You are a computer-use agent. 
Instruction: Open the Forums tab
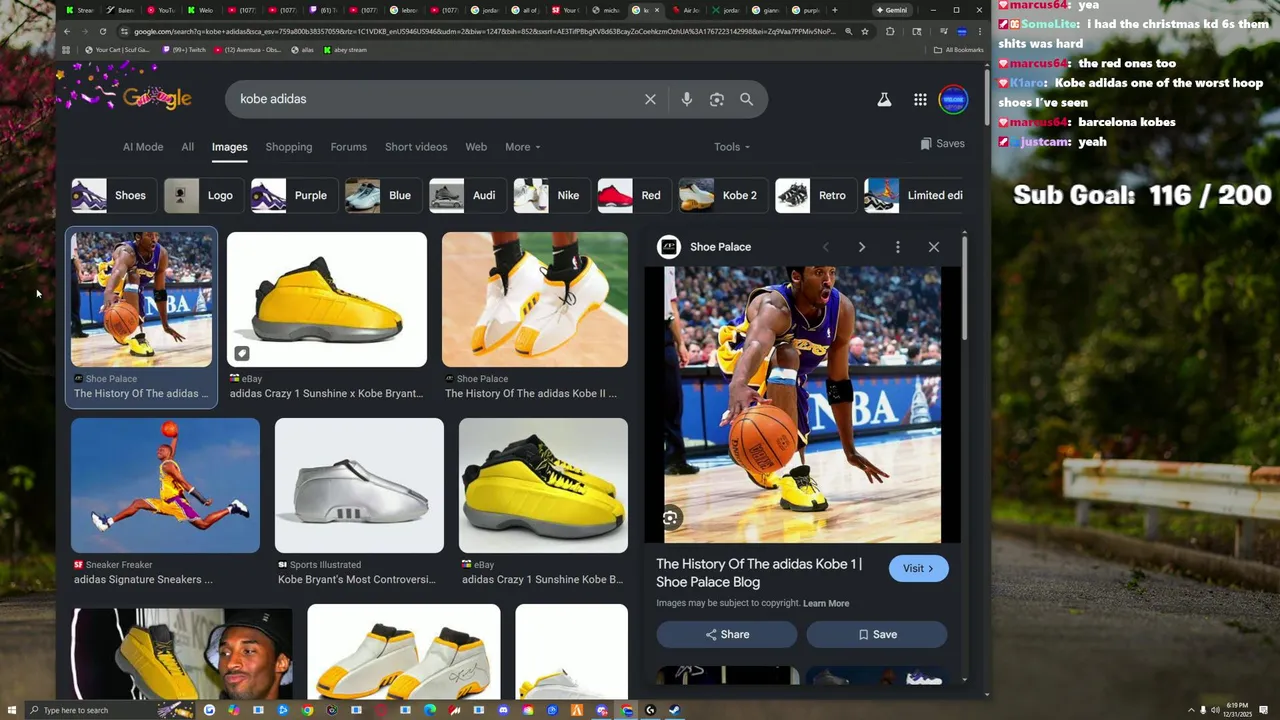coord(349,147)
